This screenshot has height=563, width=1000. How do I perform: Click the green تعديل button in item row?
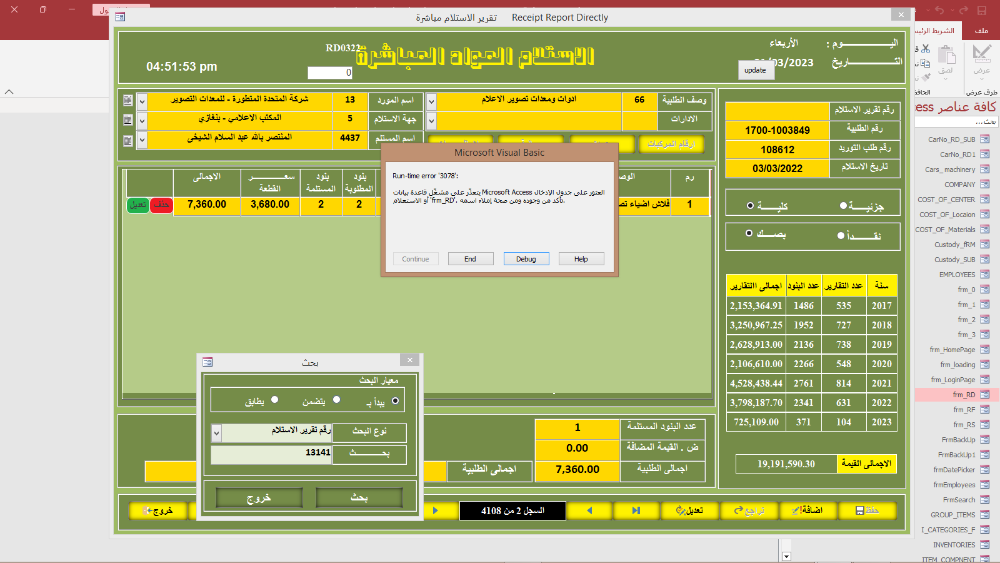tap(138, 205)
